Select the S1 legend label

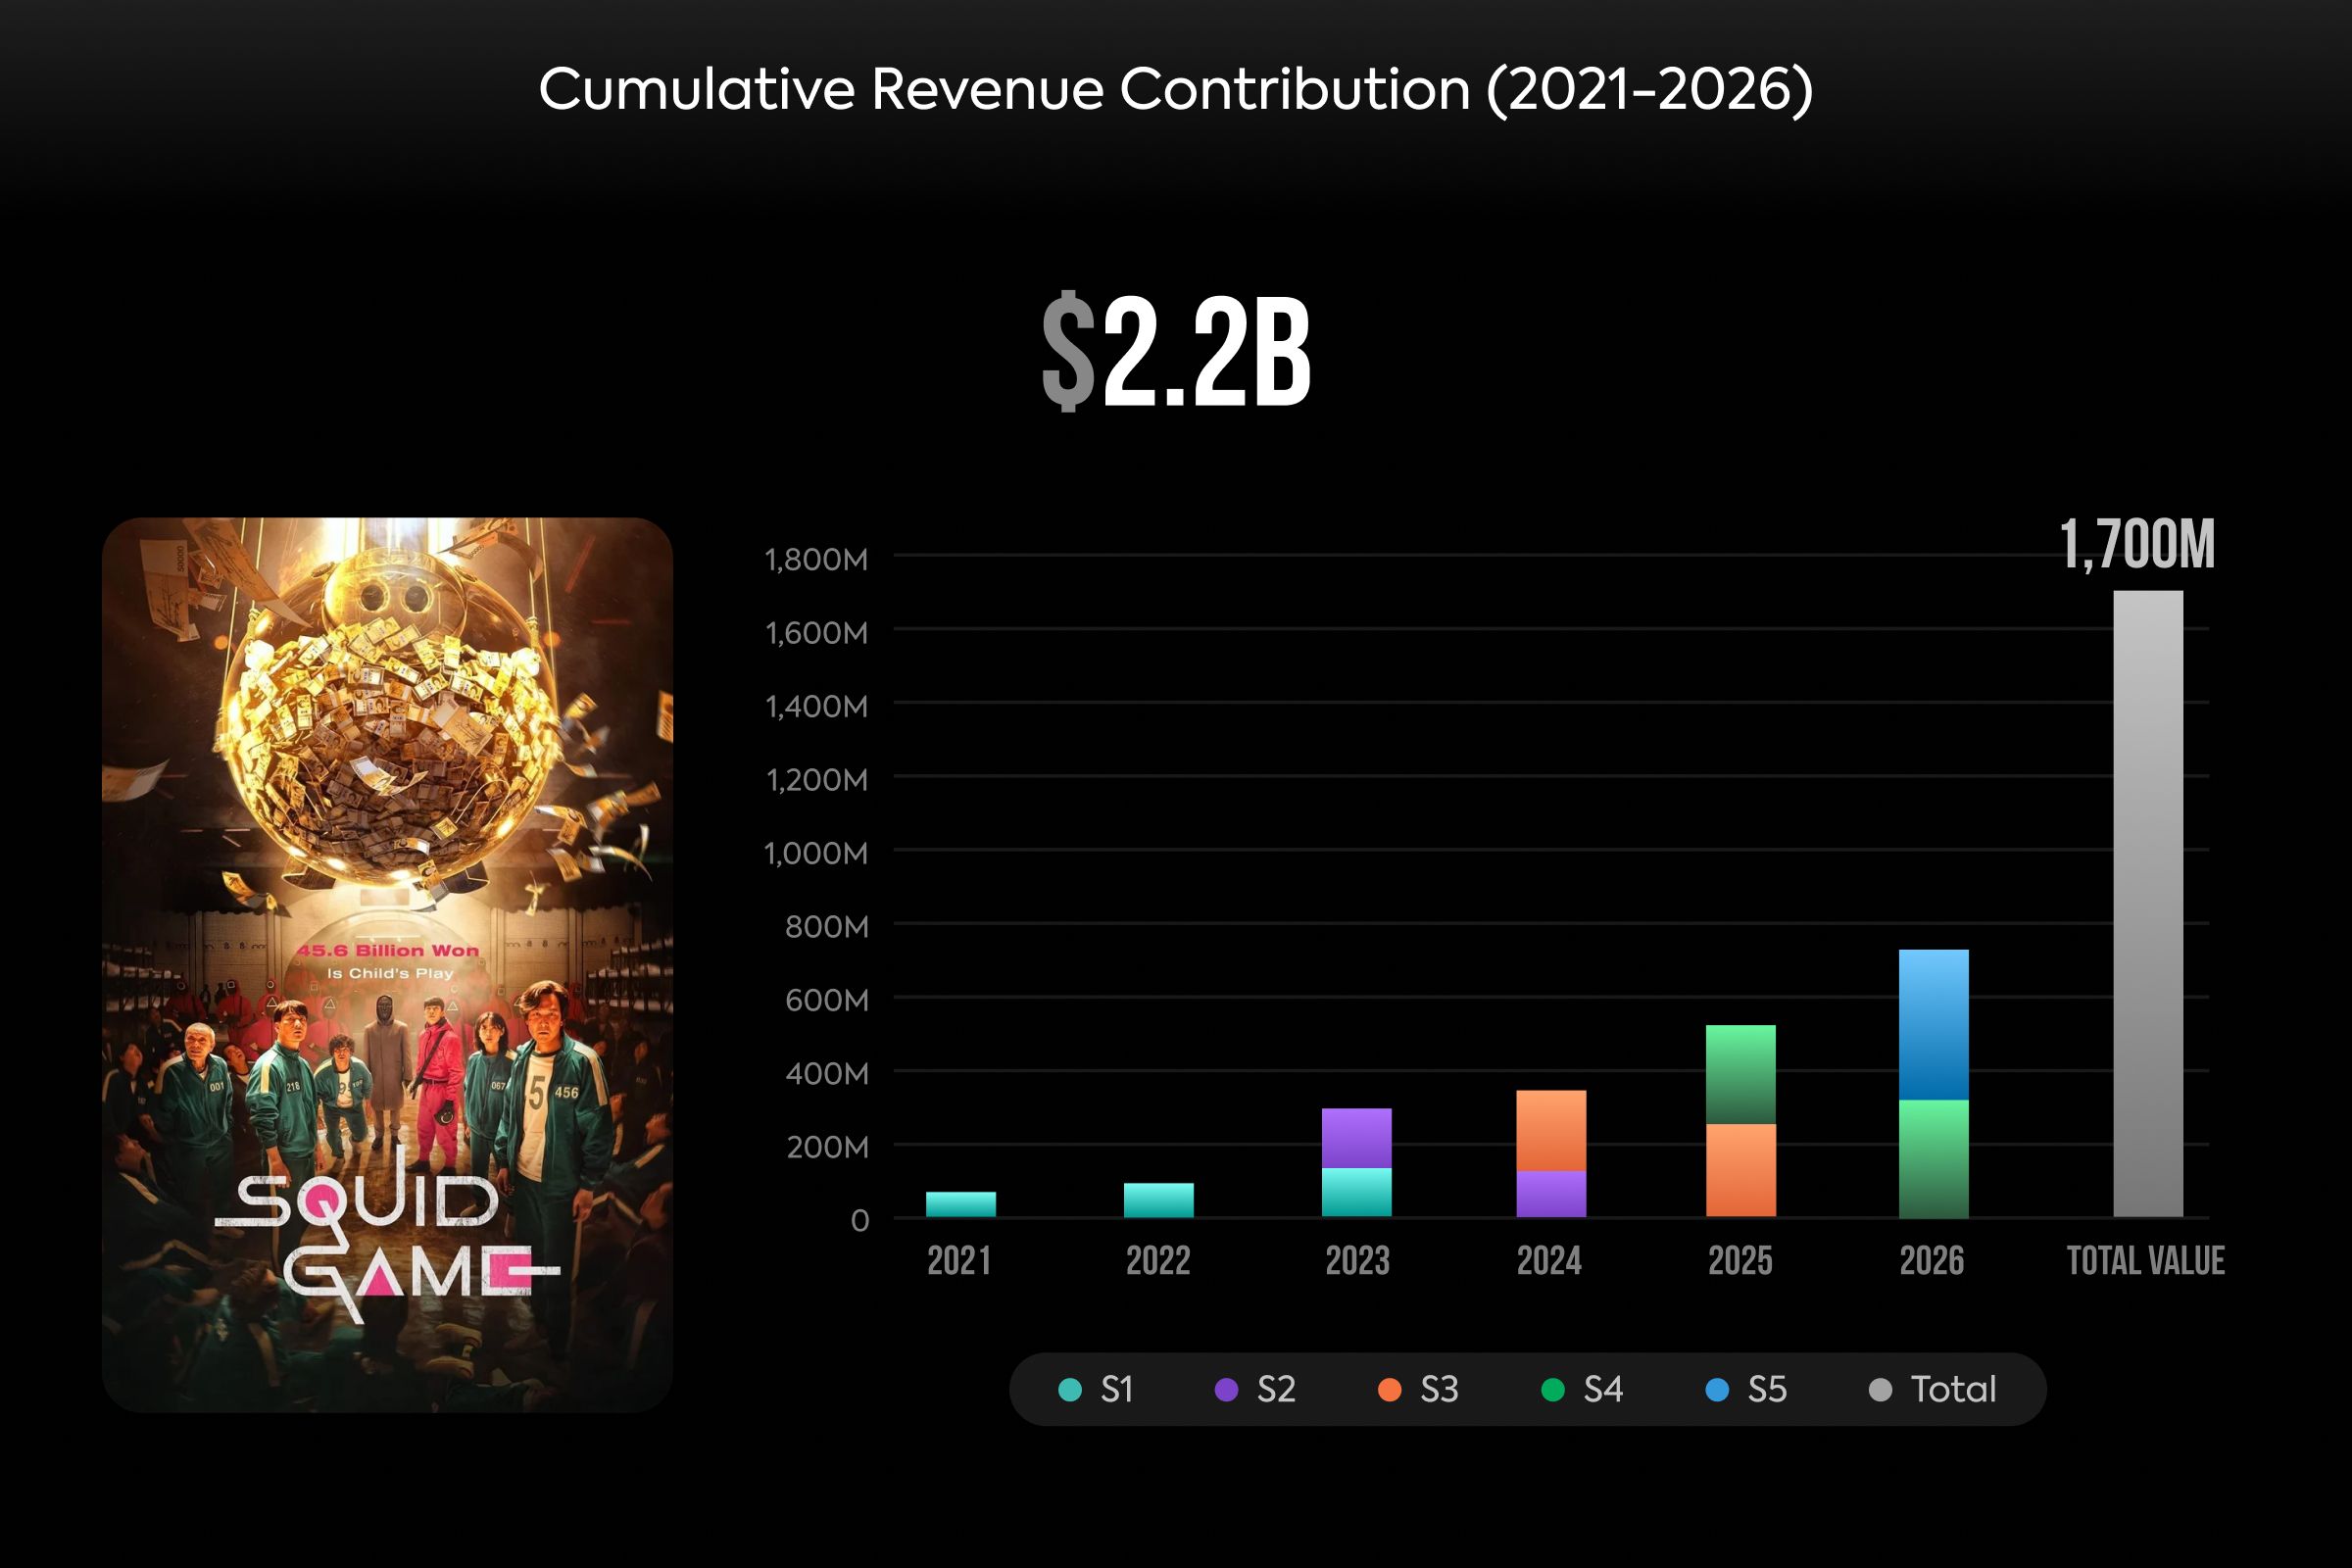[x=1117, y=1390]
